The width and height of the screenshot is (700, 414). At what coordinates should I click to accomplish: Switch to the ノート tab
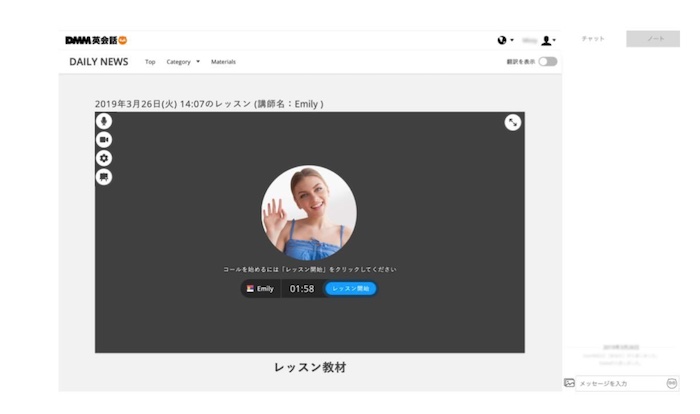[653, 39]
